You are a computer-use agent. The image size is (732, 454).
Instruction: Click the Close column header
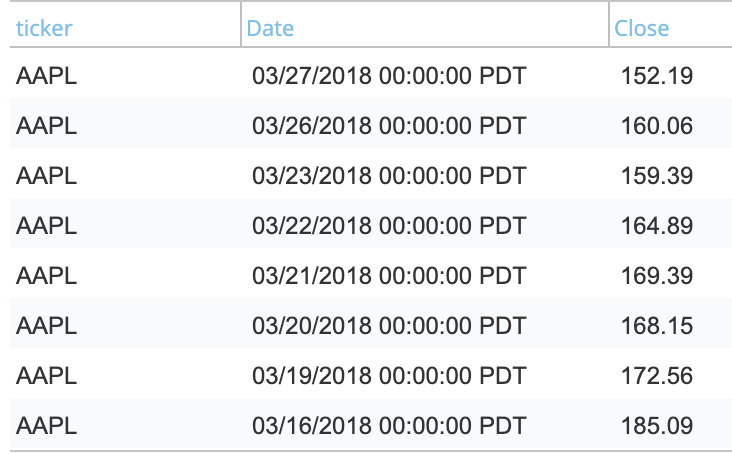[641, 28]
